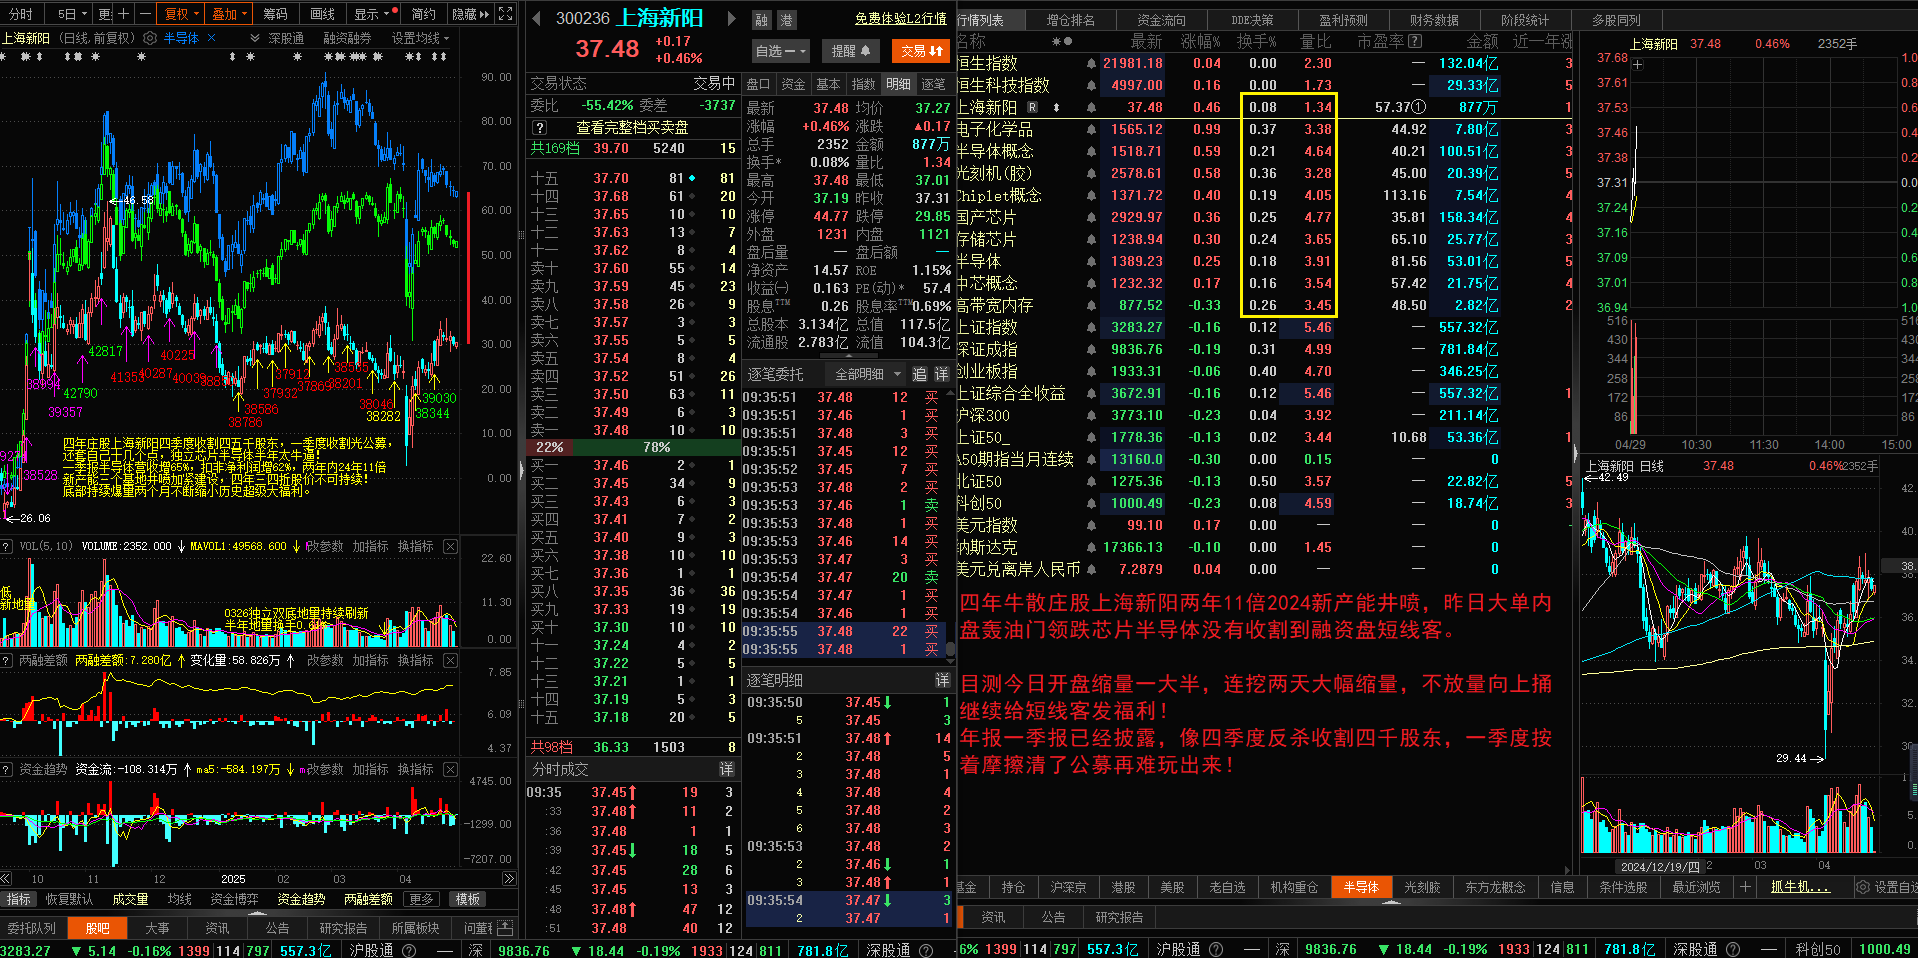Click the 逐笔委托 list scrollbar thumb

point(951,649)
